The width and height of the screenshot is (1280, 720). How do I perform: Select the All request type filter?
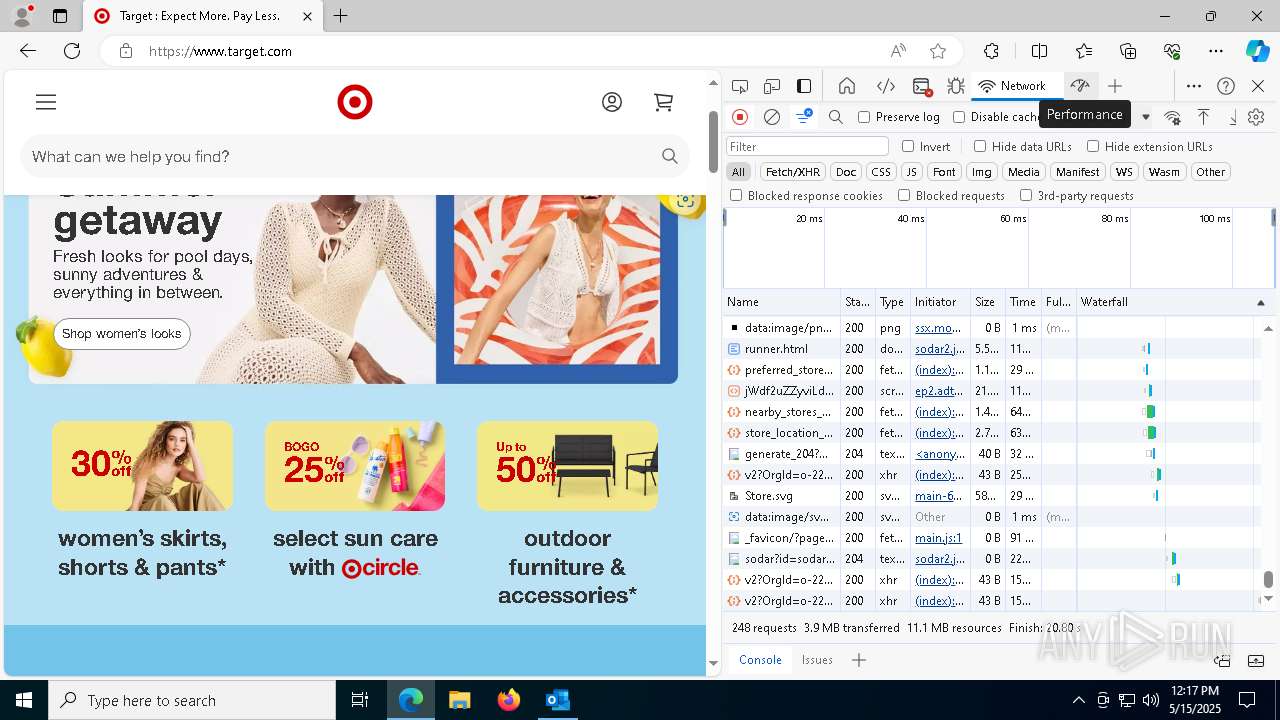click(x=738, y=172)
